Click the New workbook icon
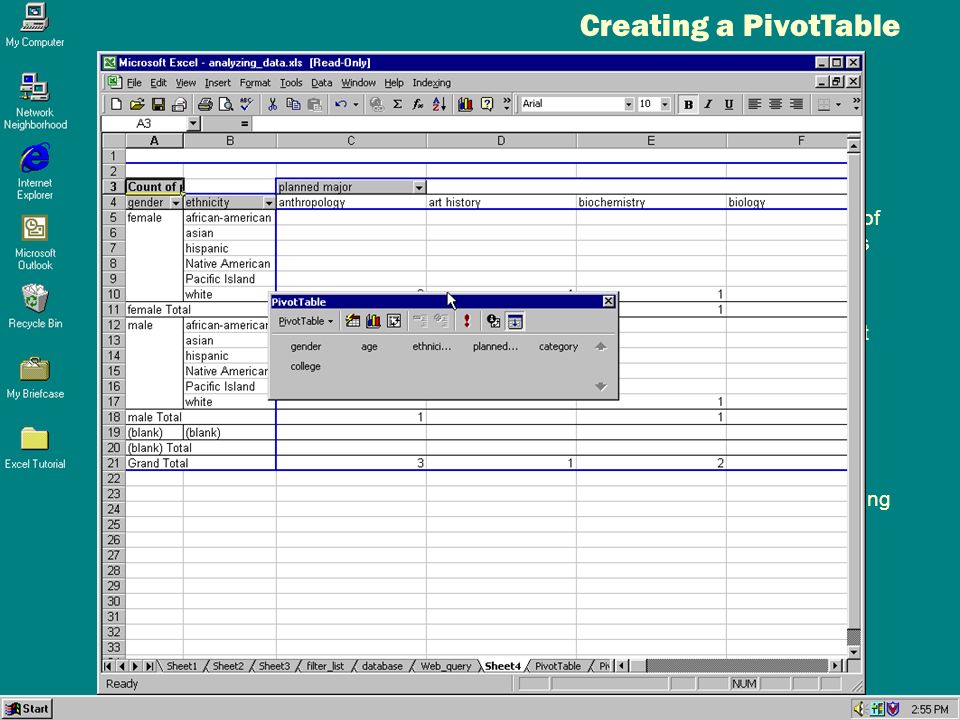 pos(116,105)
